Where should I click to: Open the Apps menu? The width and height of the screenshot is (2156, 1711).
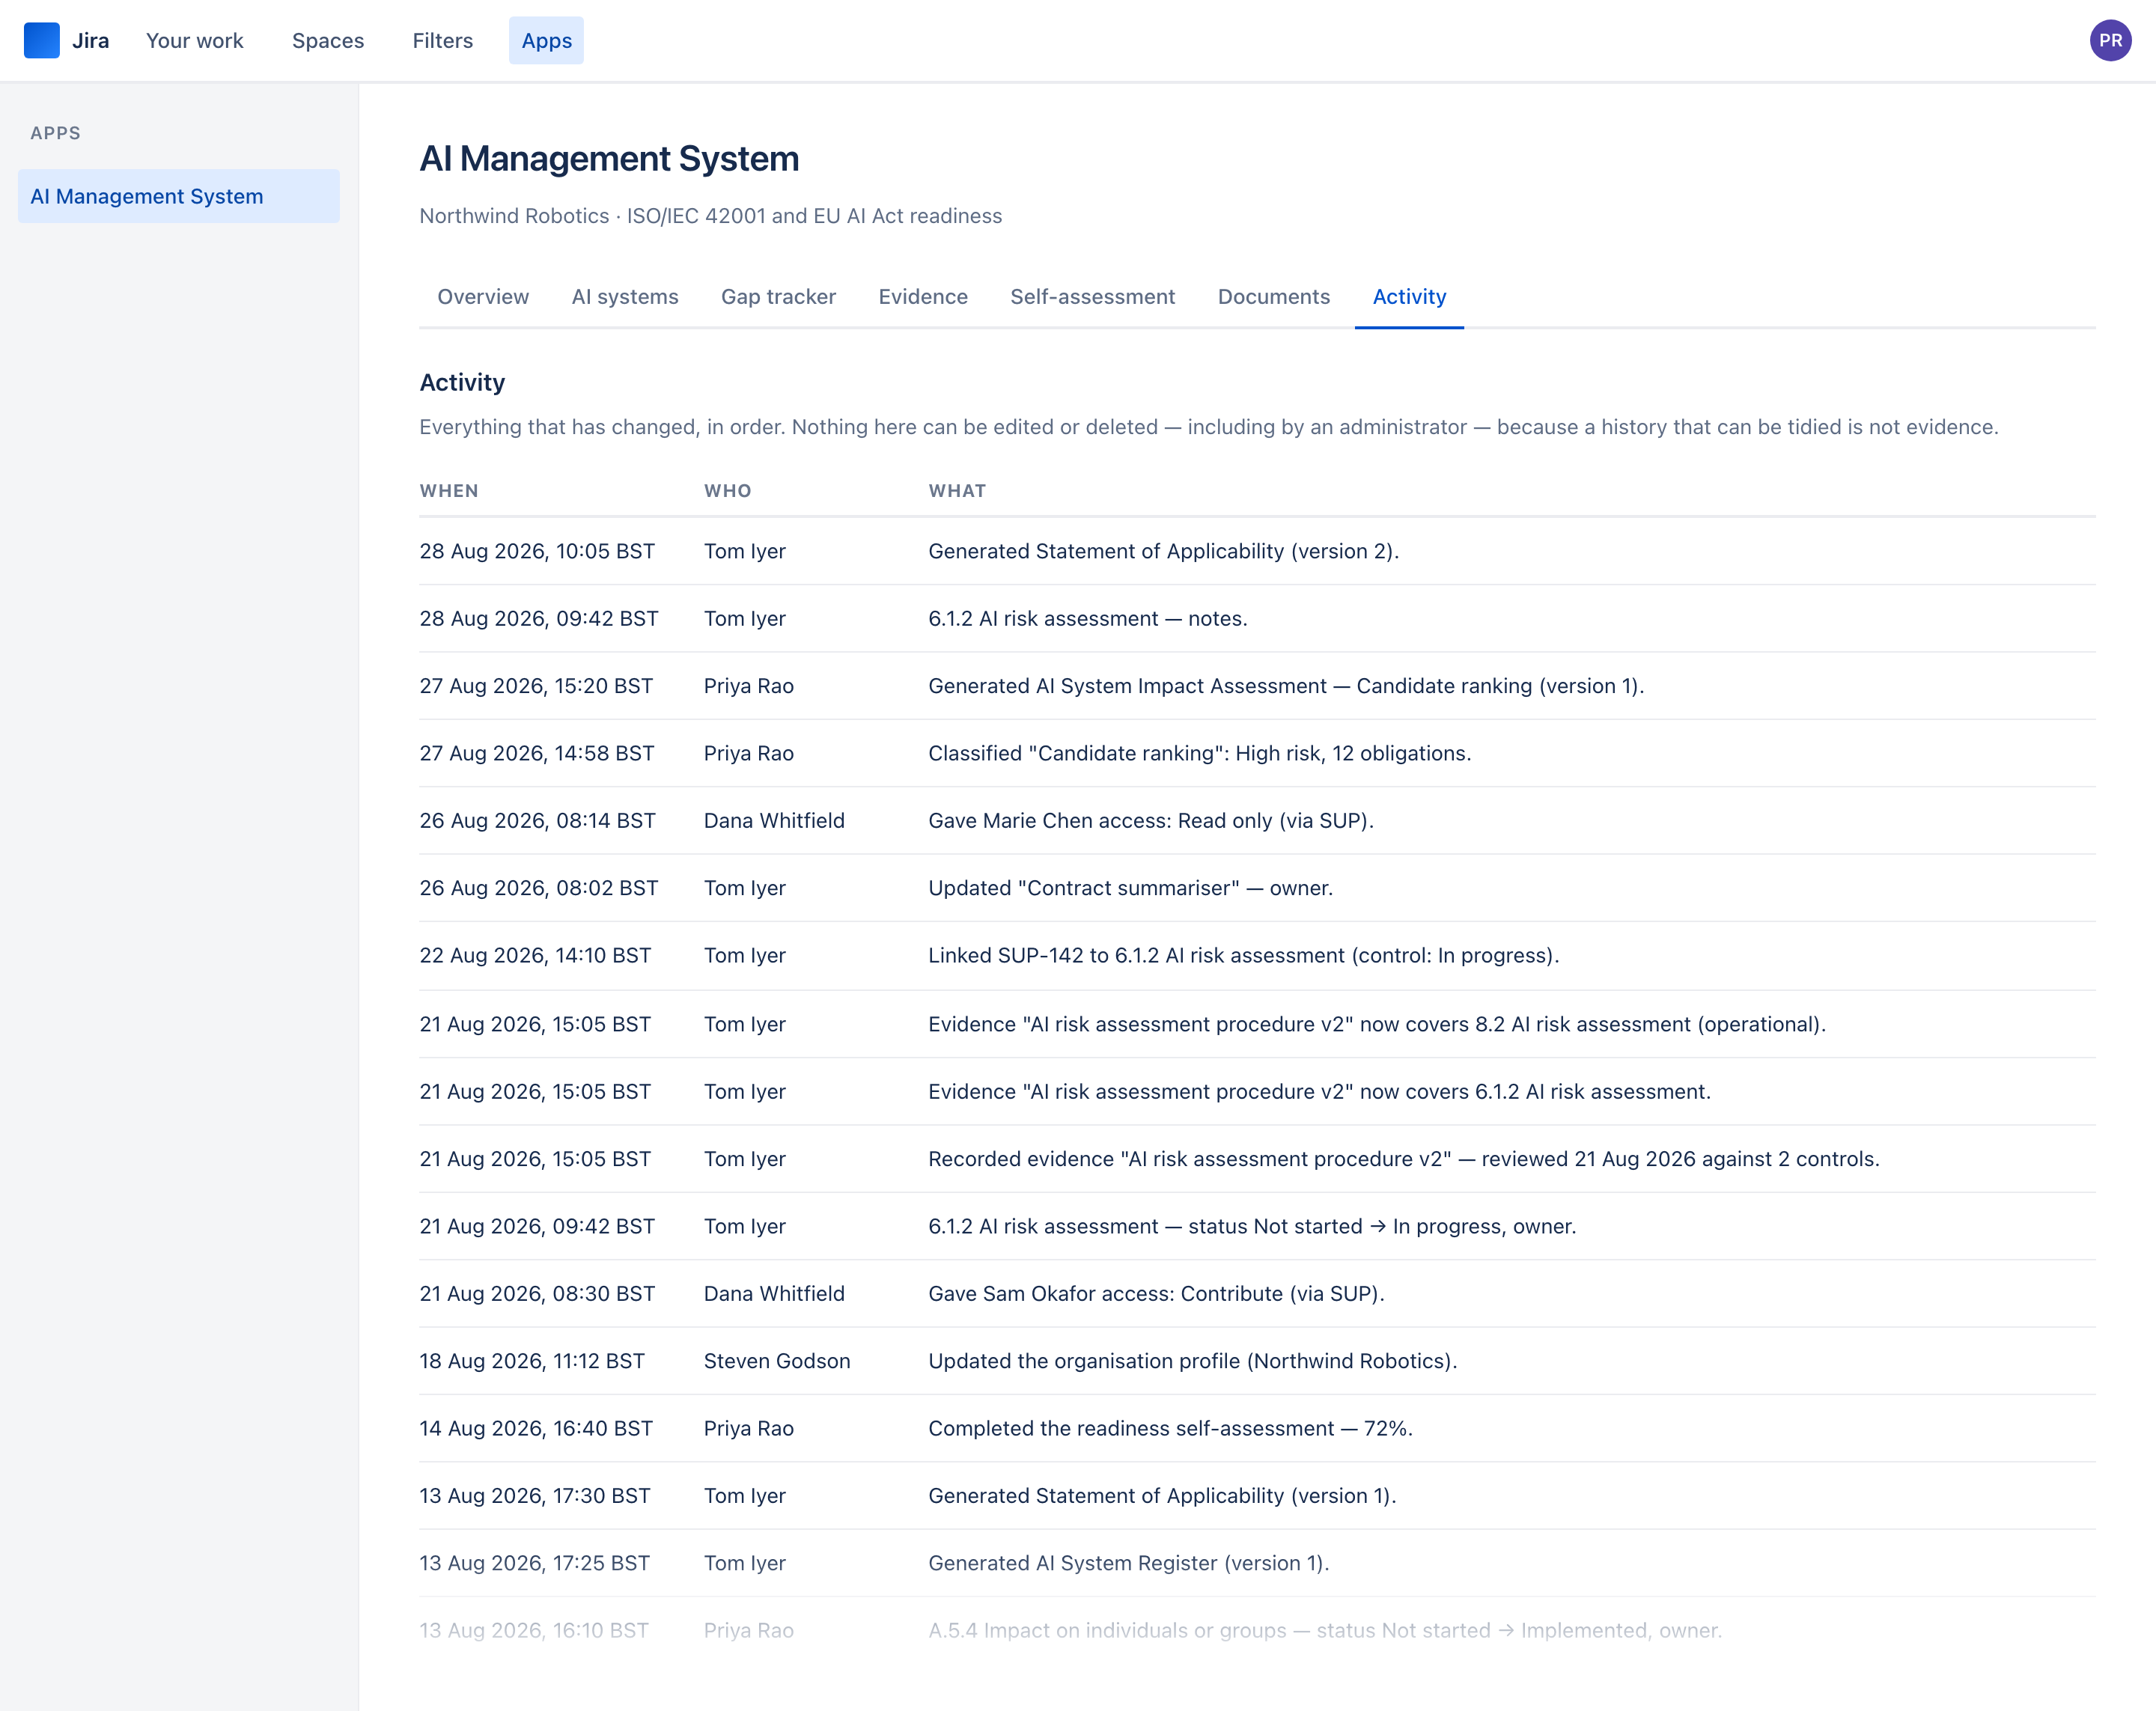(x=547, y=41)
